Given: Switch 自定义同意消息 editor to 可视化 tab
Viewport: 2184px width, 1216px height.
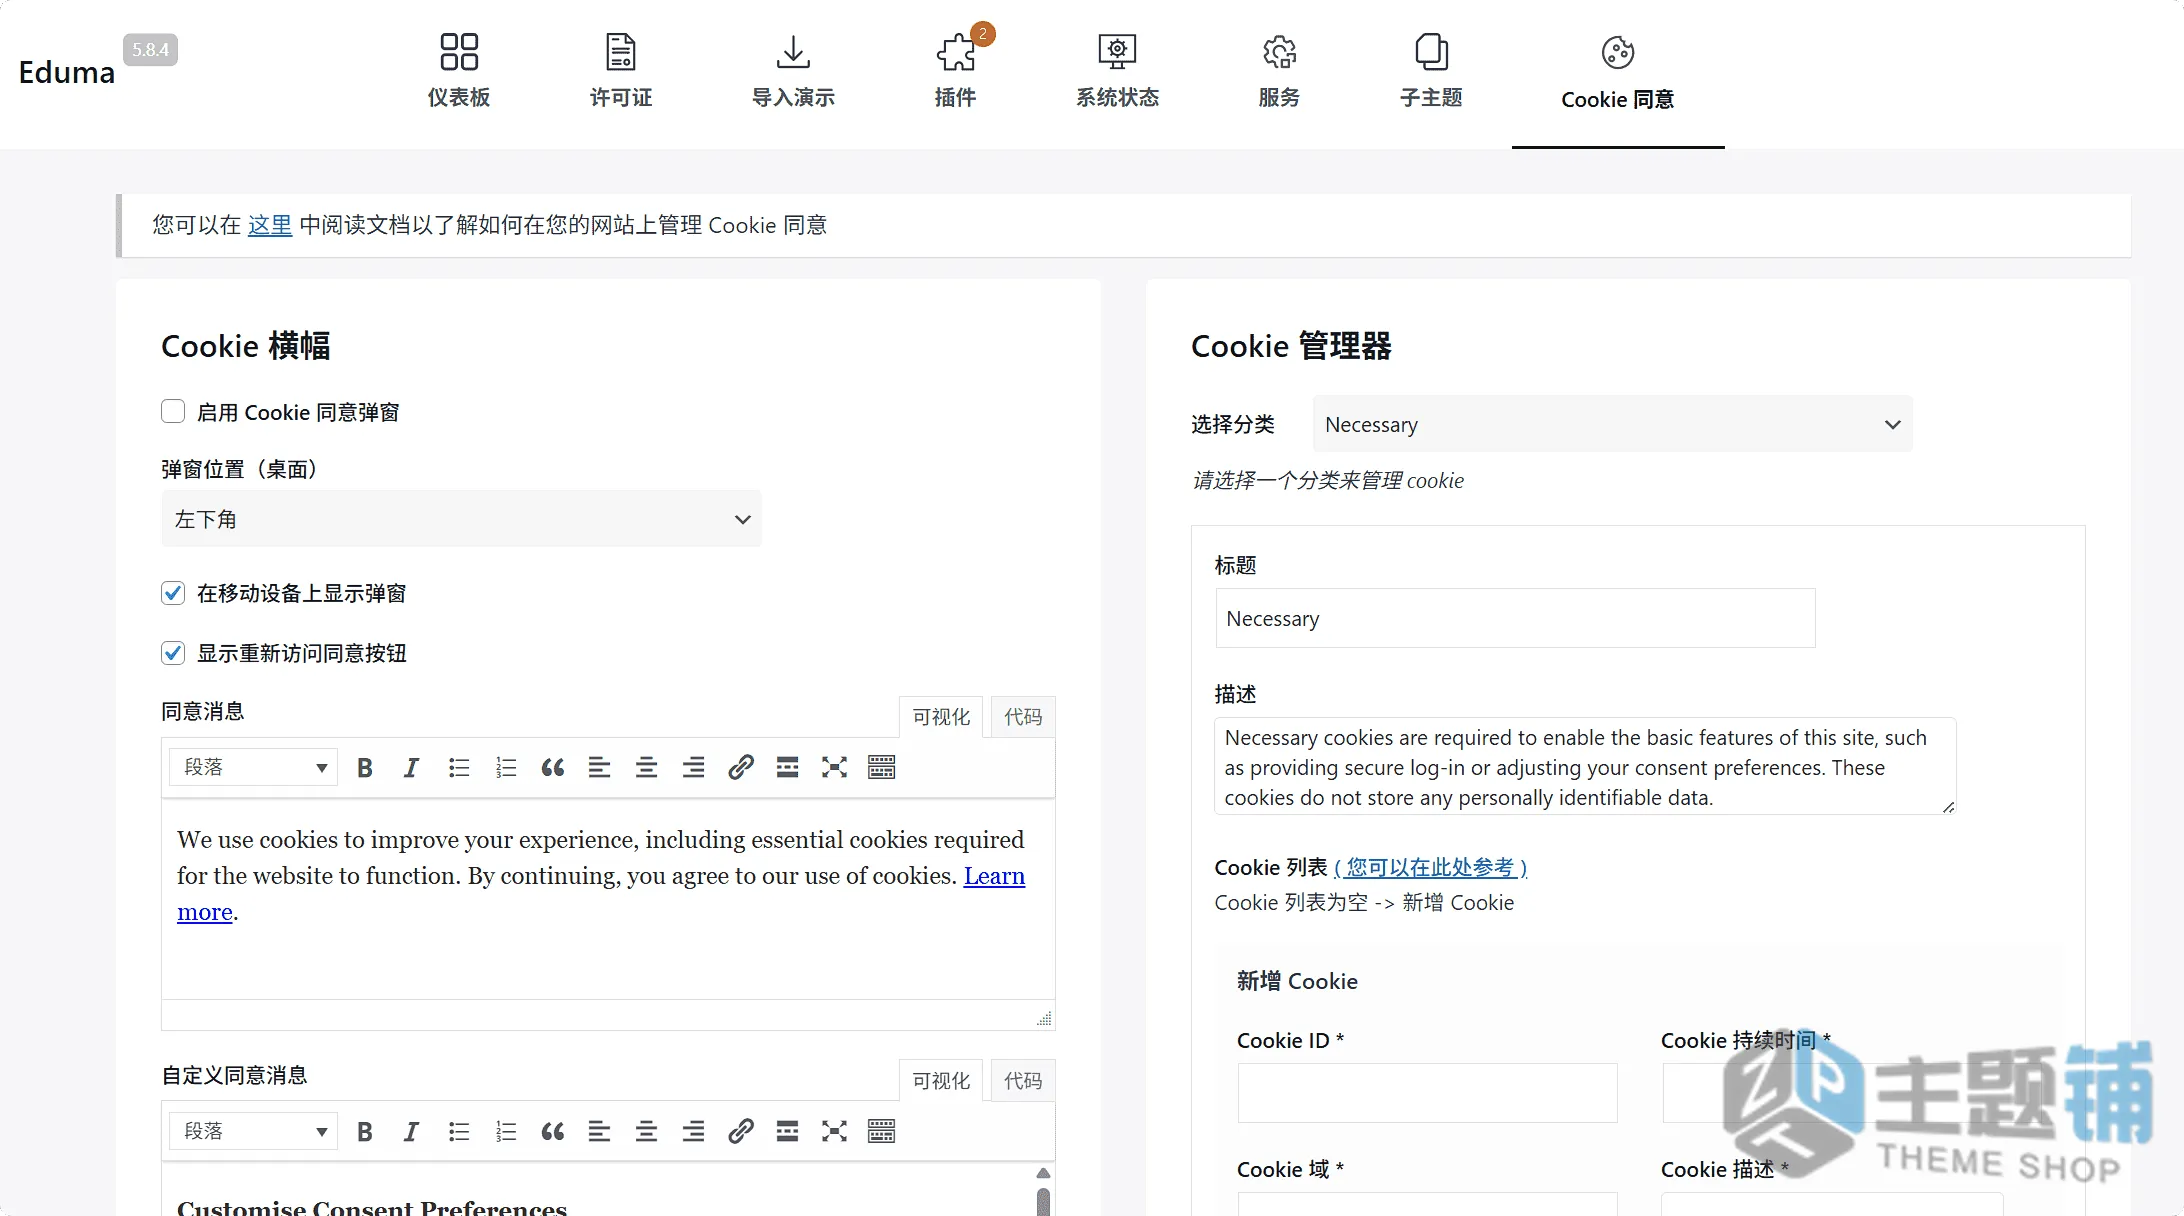Looking at the screenshot, I should [x=941, y=1081].
